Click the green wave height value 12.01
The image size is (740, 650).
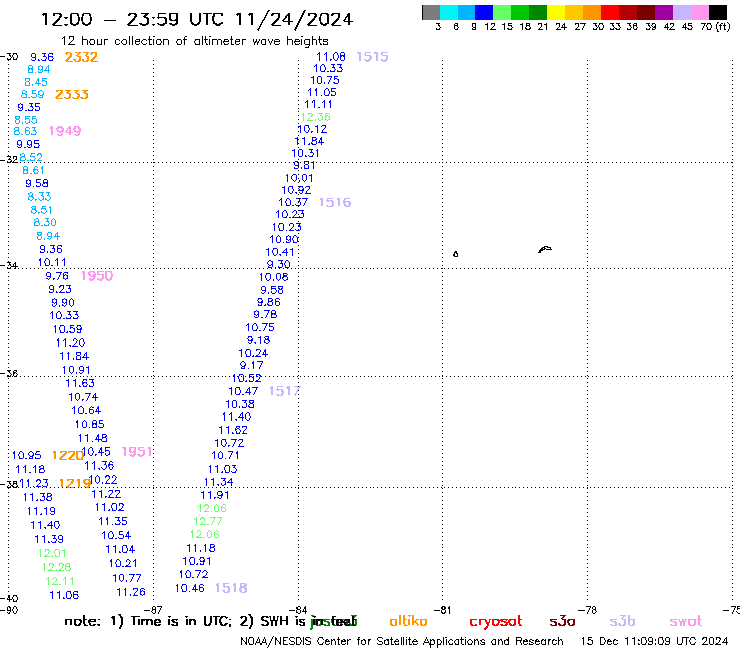52,553
